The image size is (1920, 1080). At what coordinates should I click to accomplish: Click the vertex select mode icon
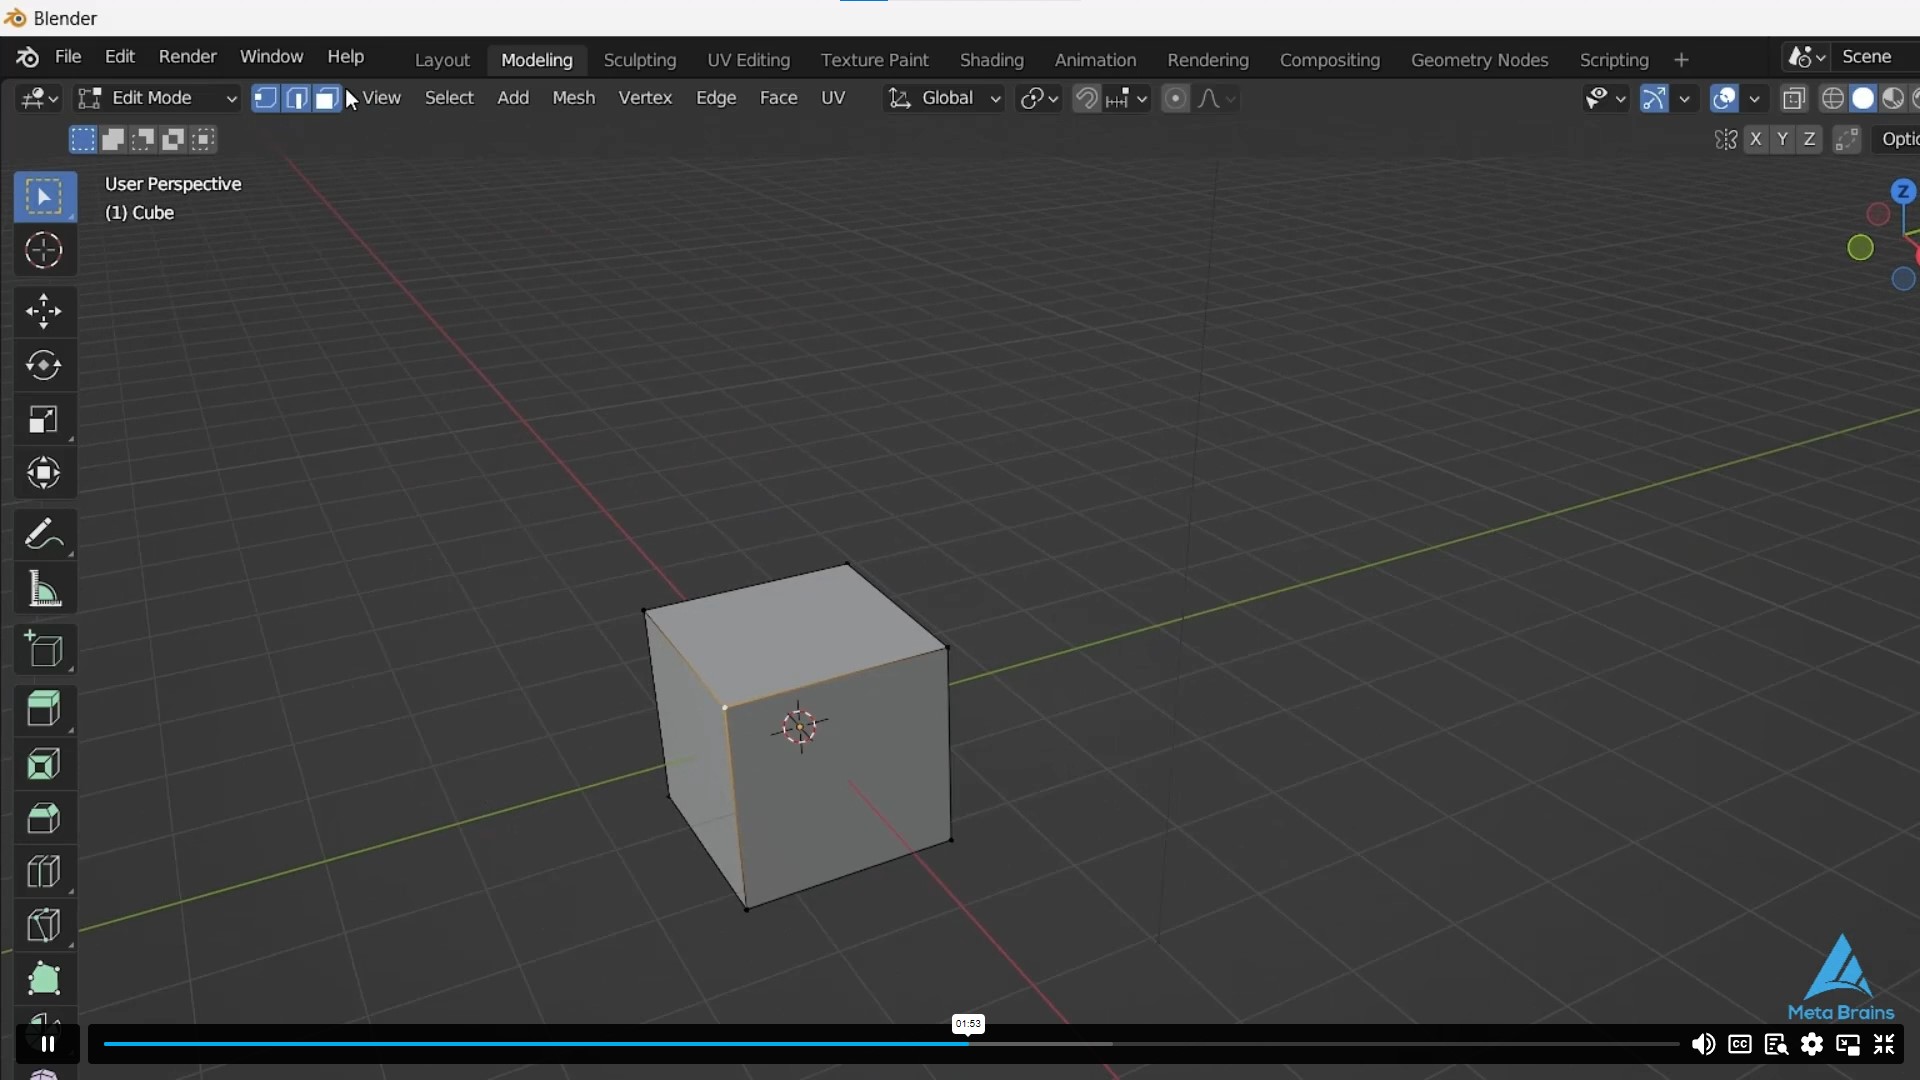[265, 98]
